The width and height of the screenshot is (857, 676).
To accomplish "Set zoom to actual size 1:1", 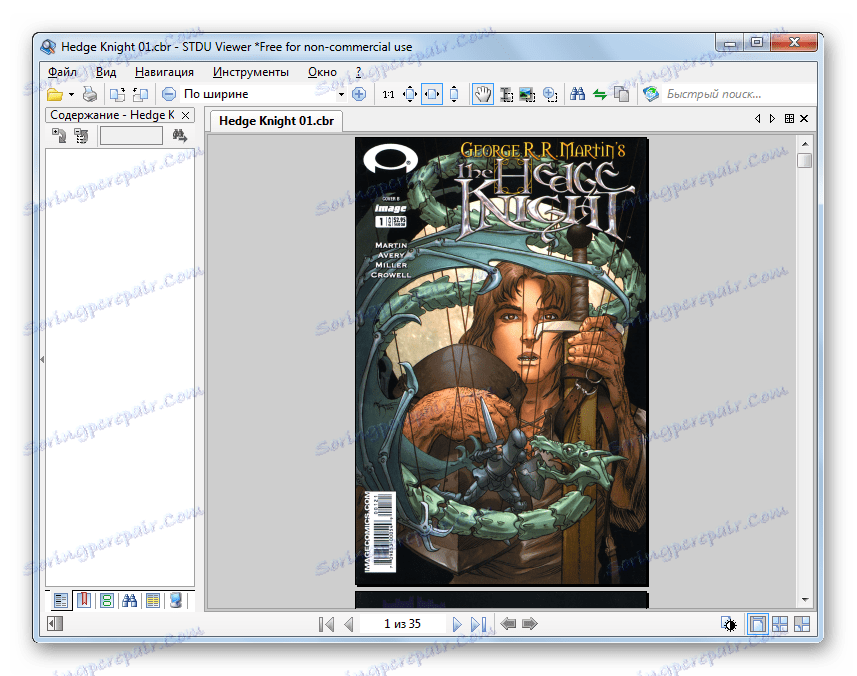I will click(x=388, y=94).
